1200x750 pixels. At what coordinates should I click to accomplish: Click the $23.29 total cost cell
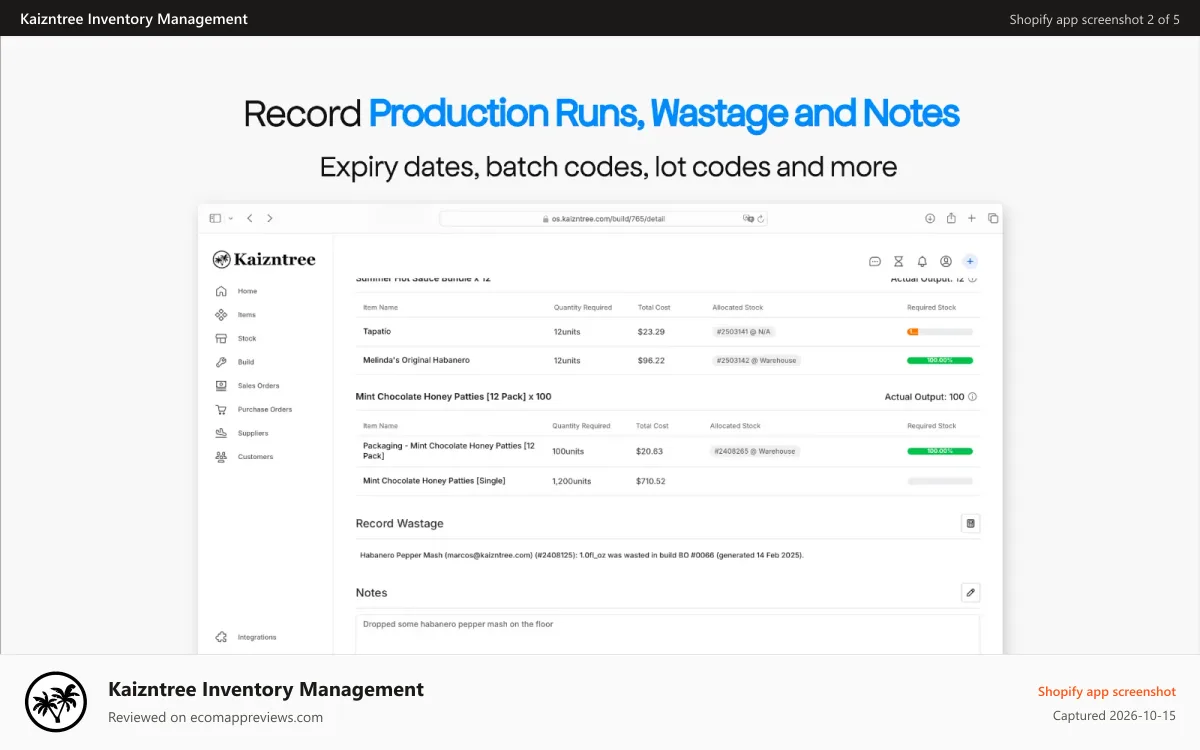651,331
